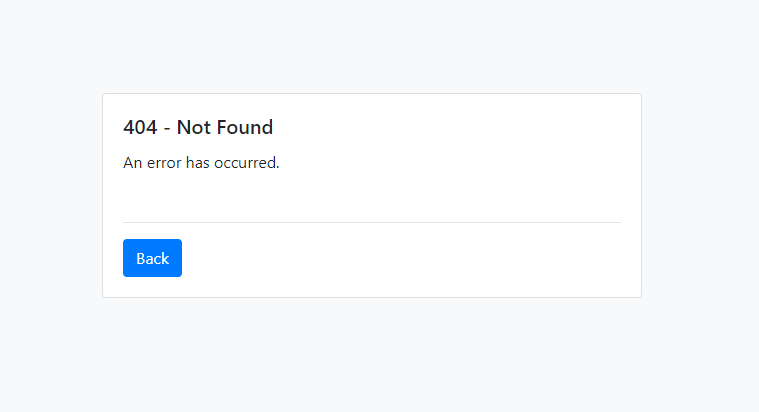Image resolution: width=759 pixels, height=412 pixels.
Task: Click gray page background below the error card
Action: [371, 355]
